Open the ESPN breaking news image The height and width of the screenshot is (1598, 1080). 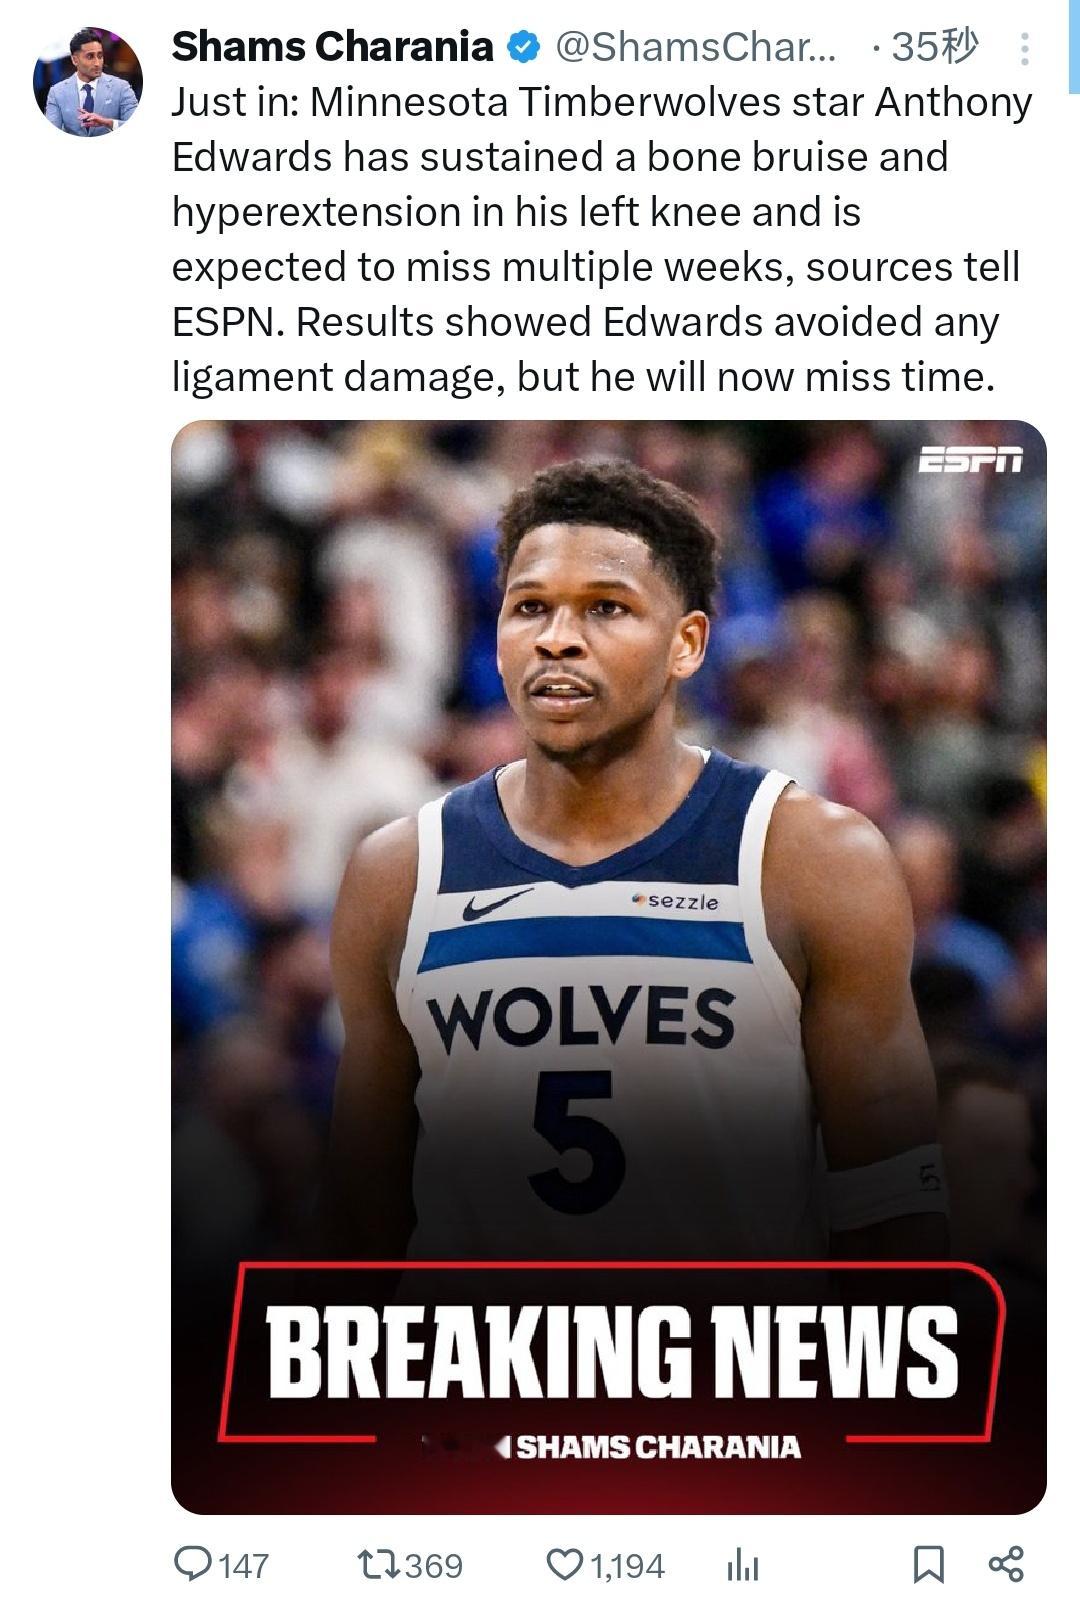point(609,967)
